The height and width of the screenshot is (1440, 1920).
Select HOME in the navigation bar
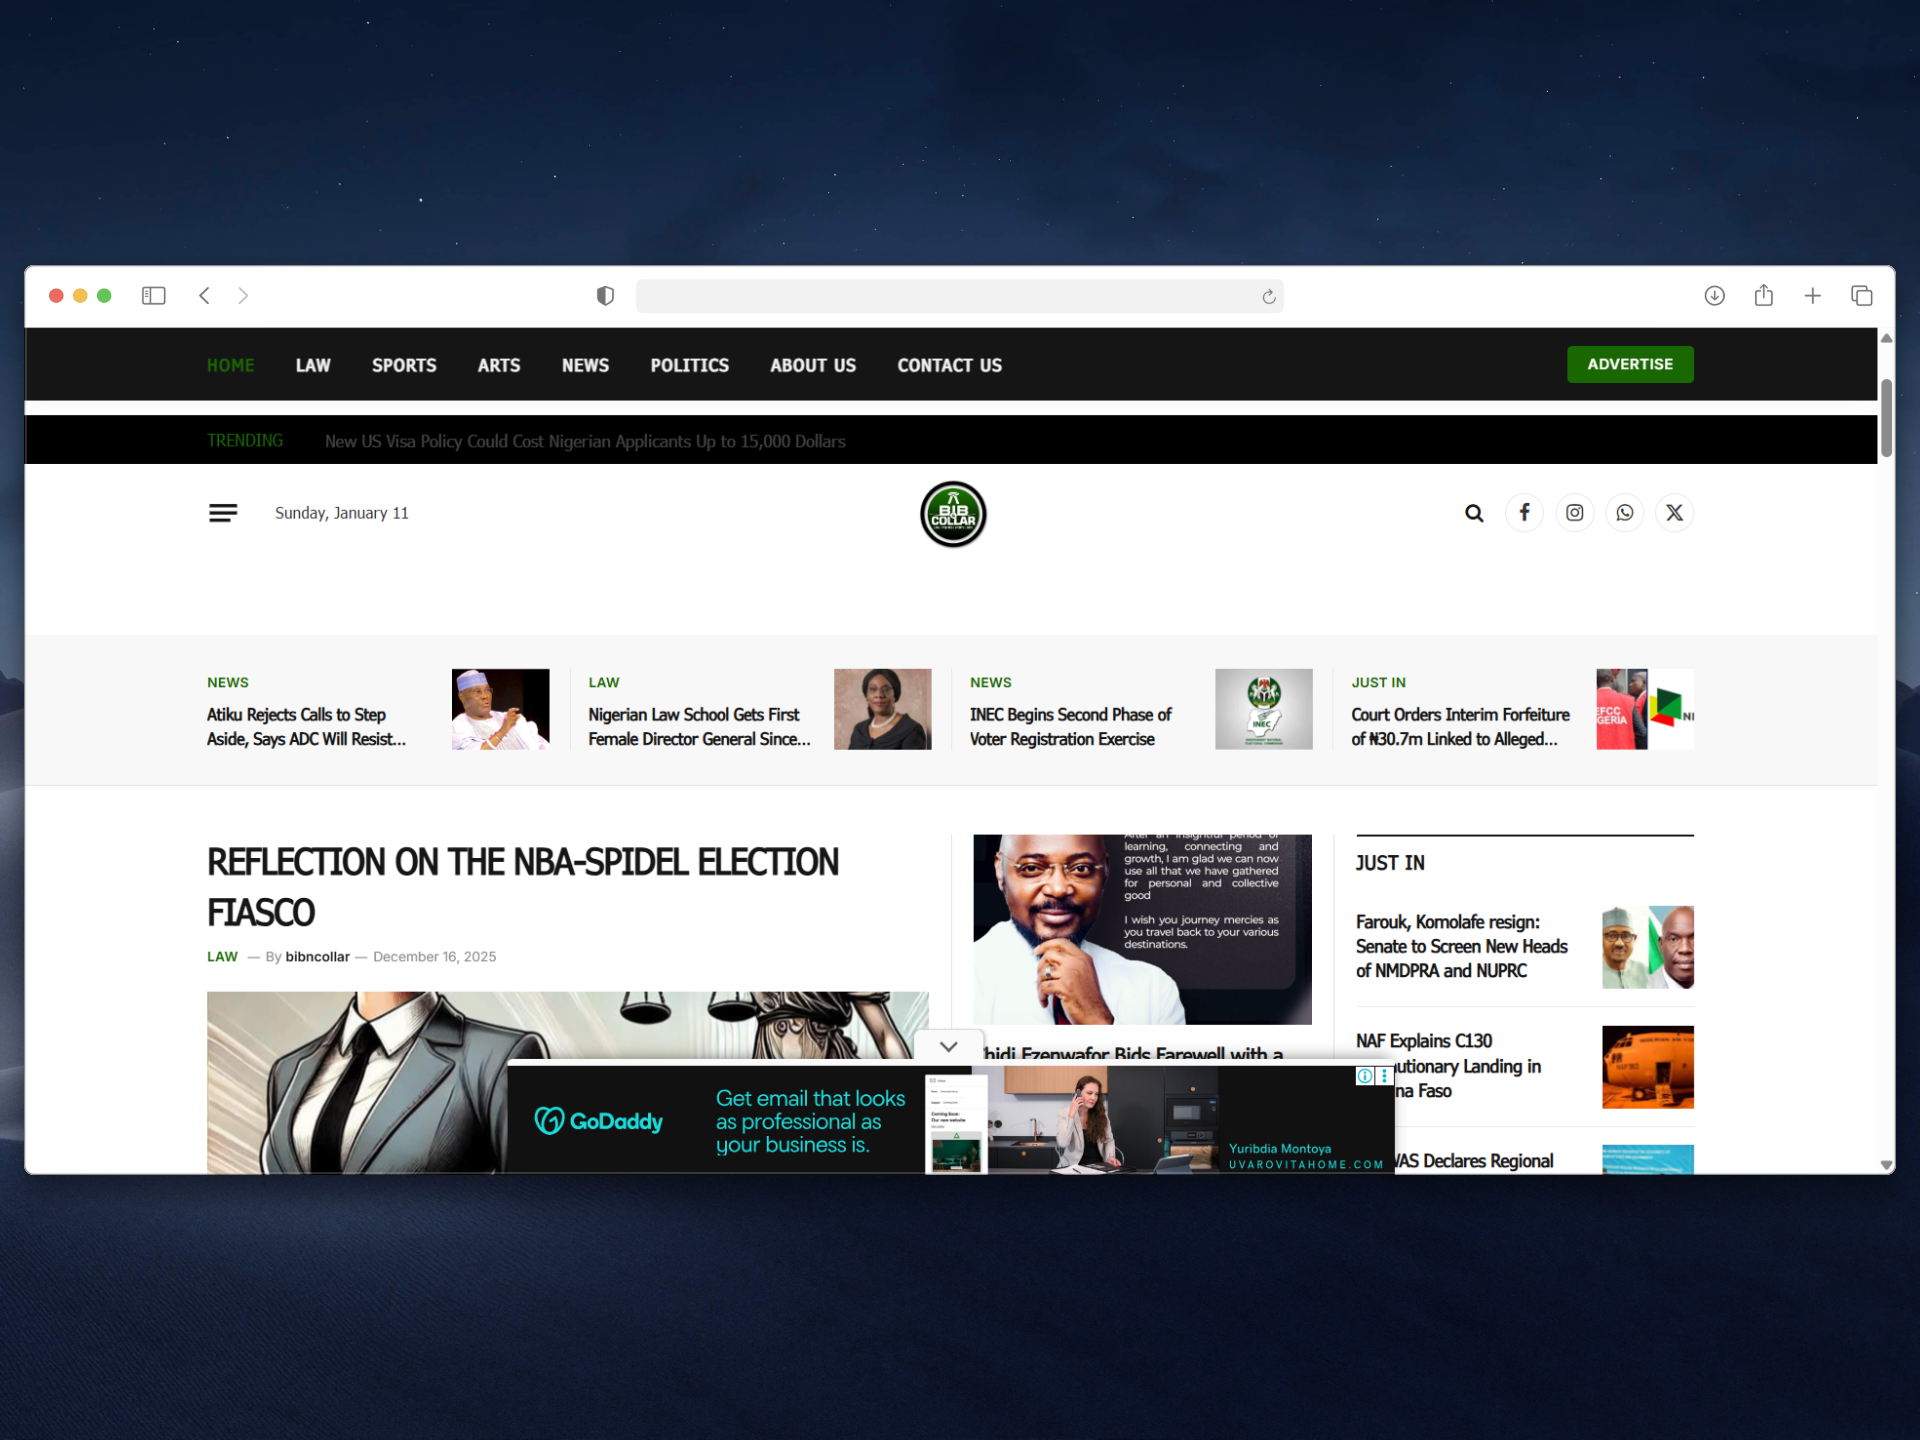(x=231, y=365)
